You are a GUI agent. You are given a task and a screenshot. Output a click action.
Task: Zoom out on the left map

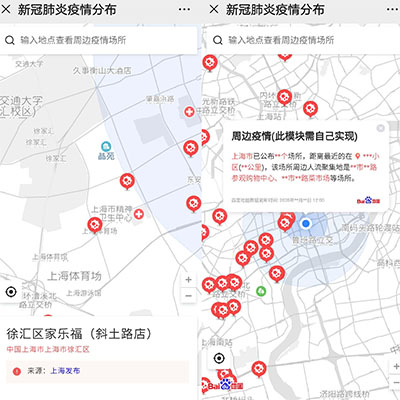click(188, 296)
